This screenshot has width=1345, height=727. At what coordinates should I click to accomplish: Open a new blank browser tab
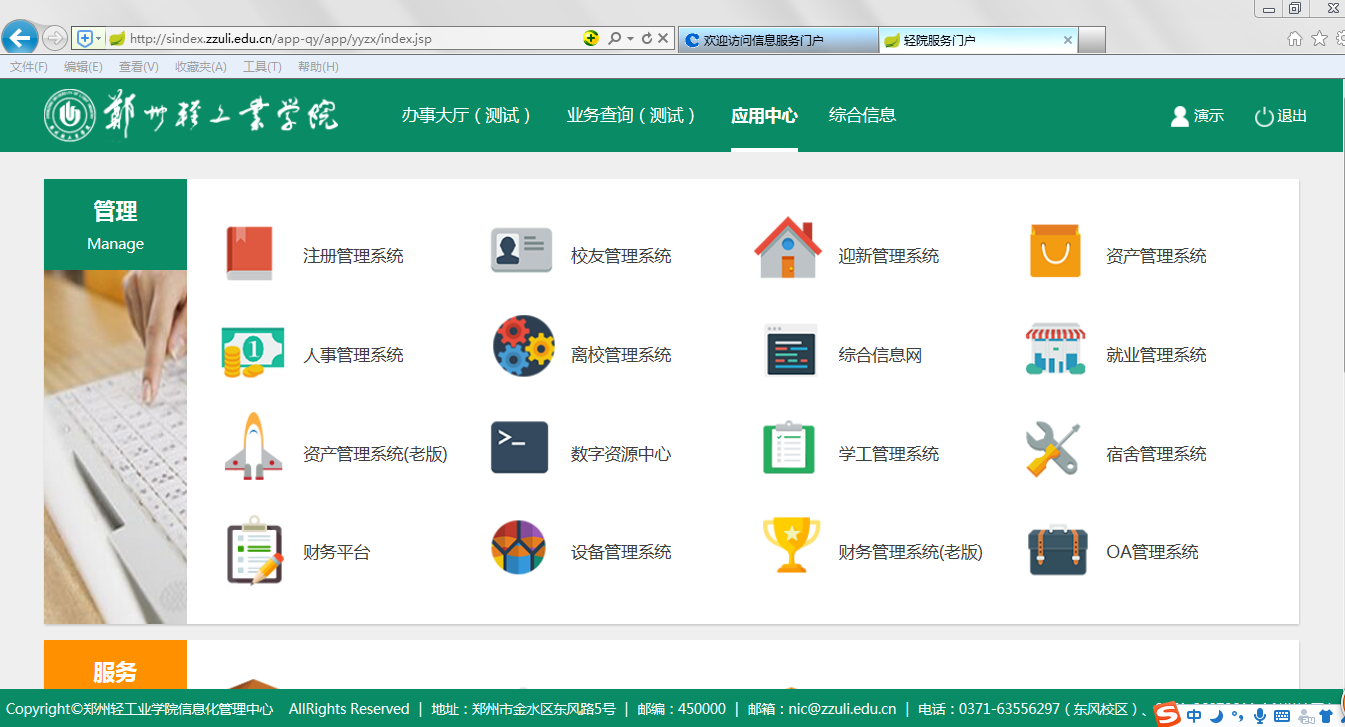[1093, 40]
